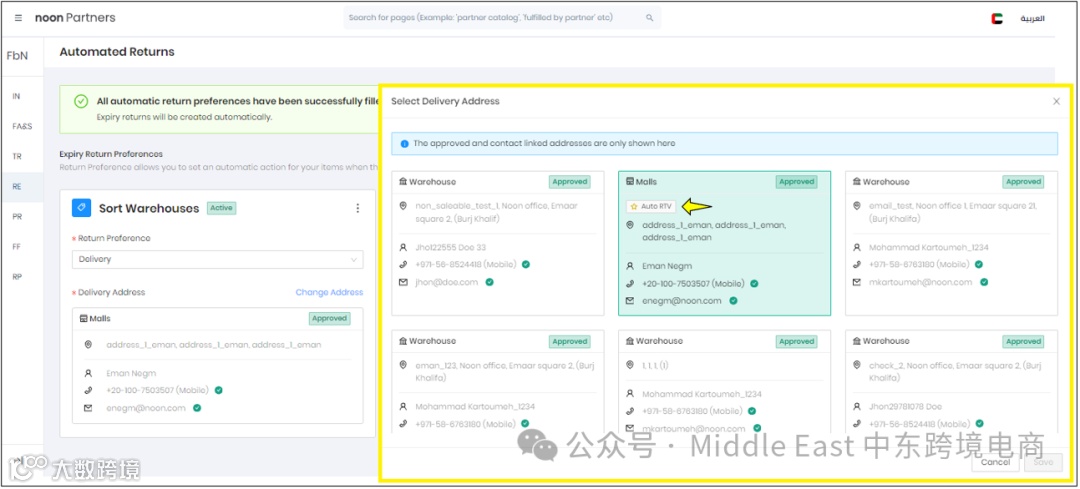1080x489 pixels.
Task: Click the Cancel button in the dialog
Action: [x=995, y=462]
